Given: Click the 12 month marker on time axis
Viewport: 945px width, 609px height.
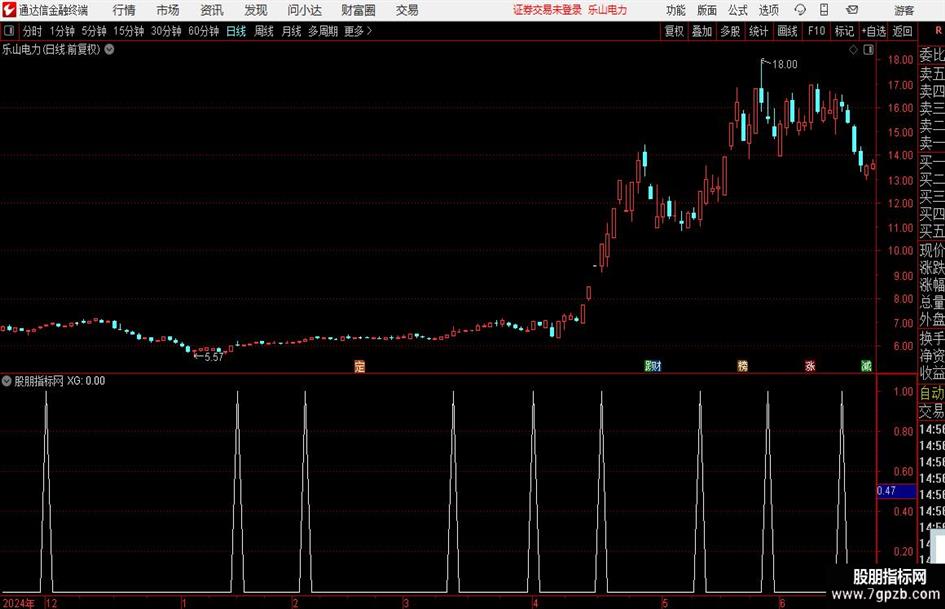Looking at the screenshot, I should point(51,604).
